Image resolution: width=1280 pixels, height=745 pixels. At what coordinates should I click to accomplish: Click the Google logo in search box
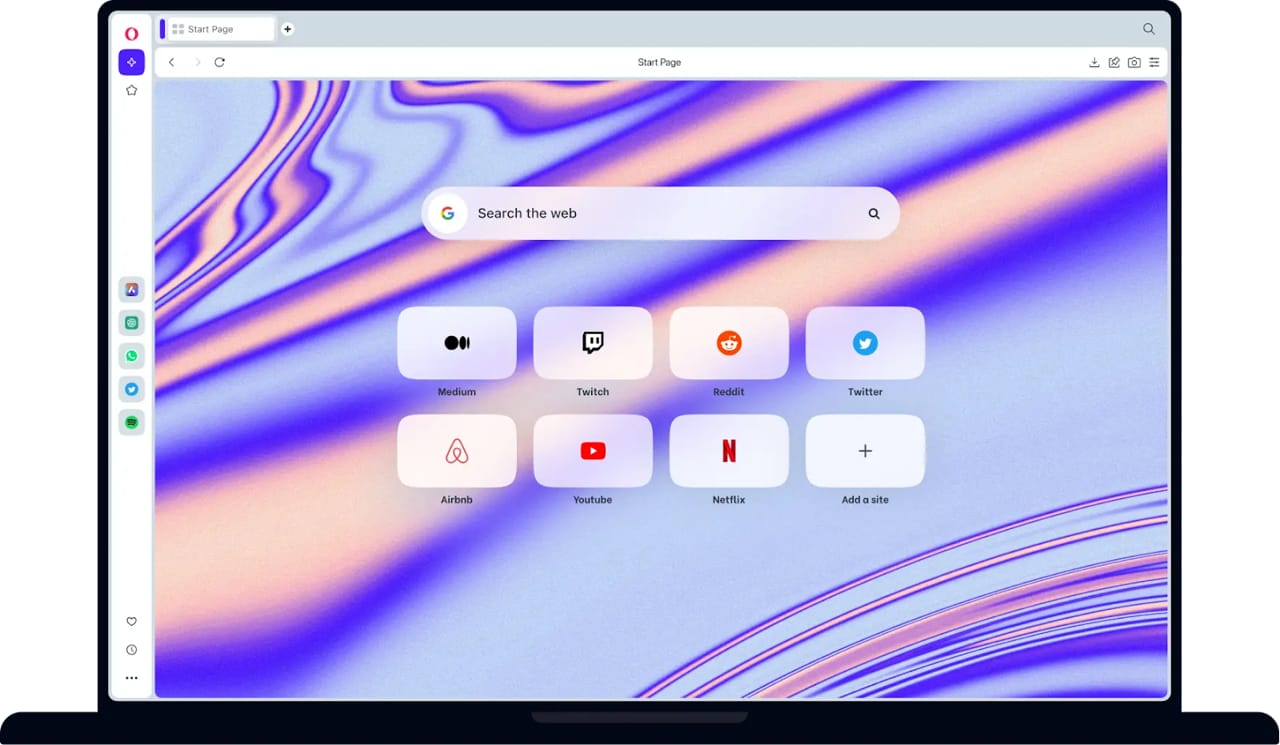pyautogui.click(x=448, y=213)
